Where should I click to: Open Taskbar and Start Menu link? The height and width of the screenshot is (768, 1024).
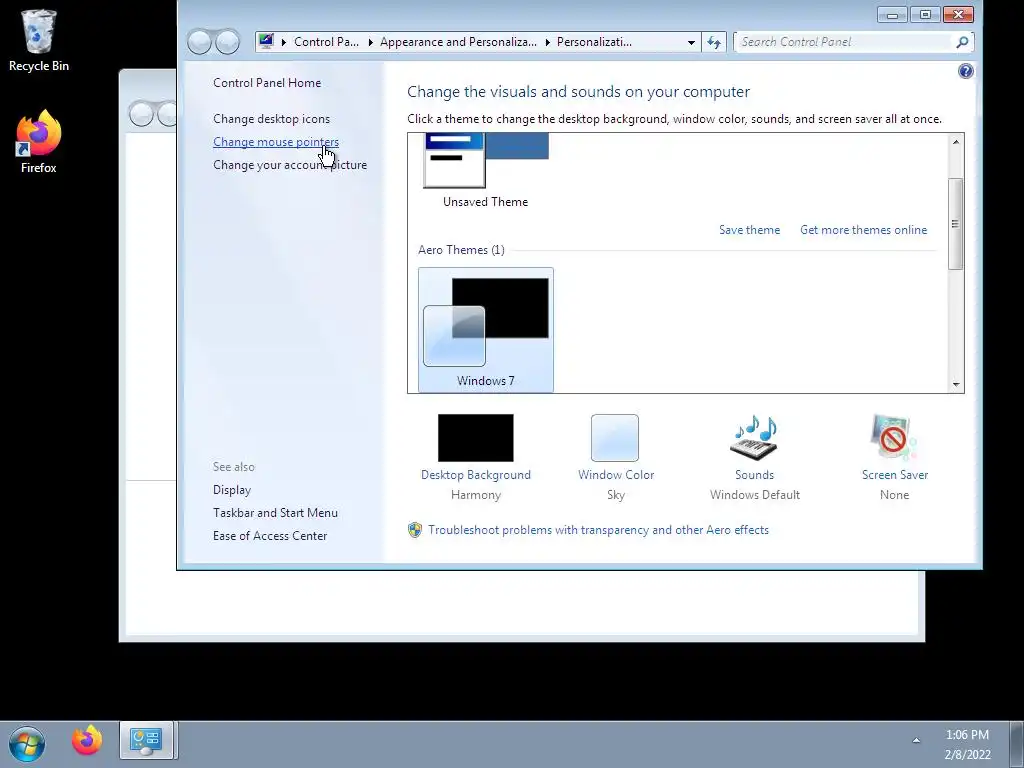click(276, 513)
